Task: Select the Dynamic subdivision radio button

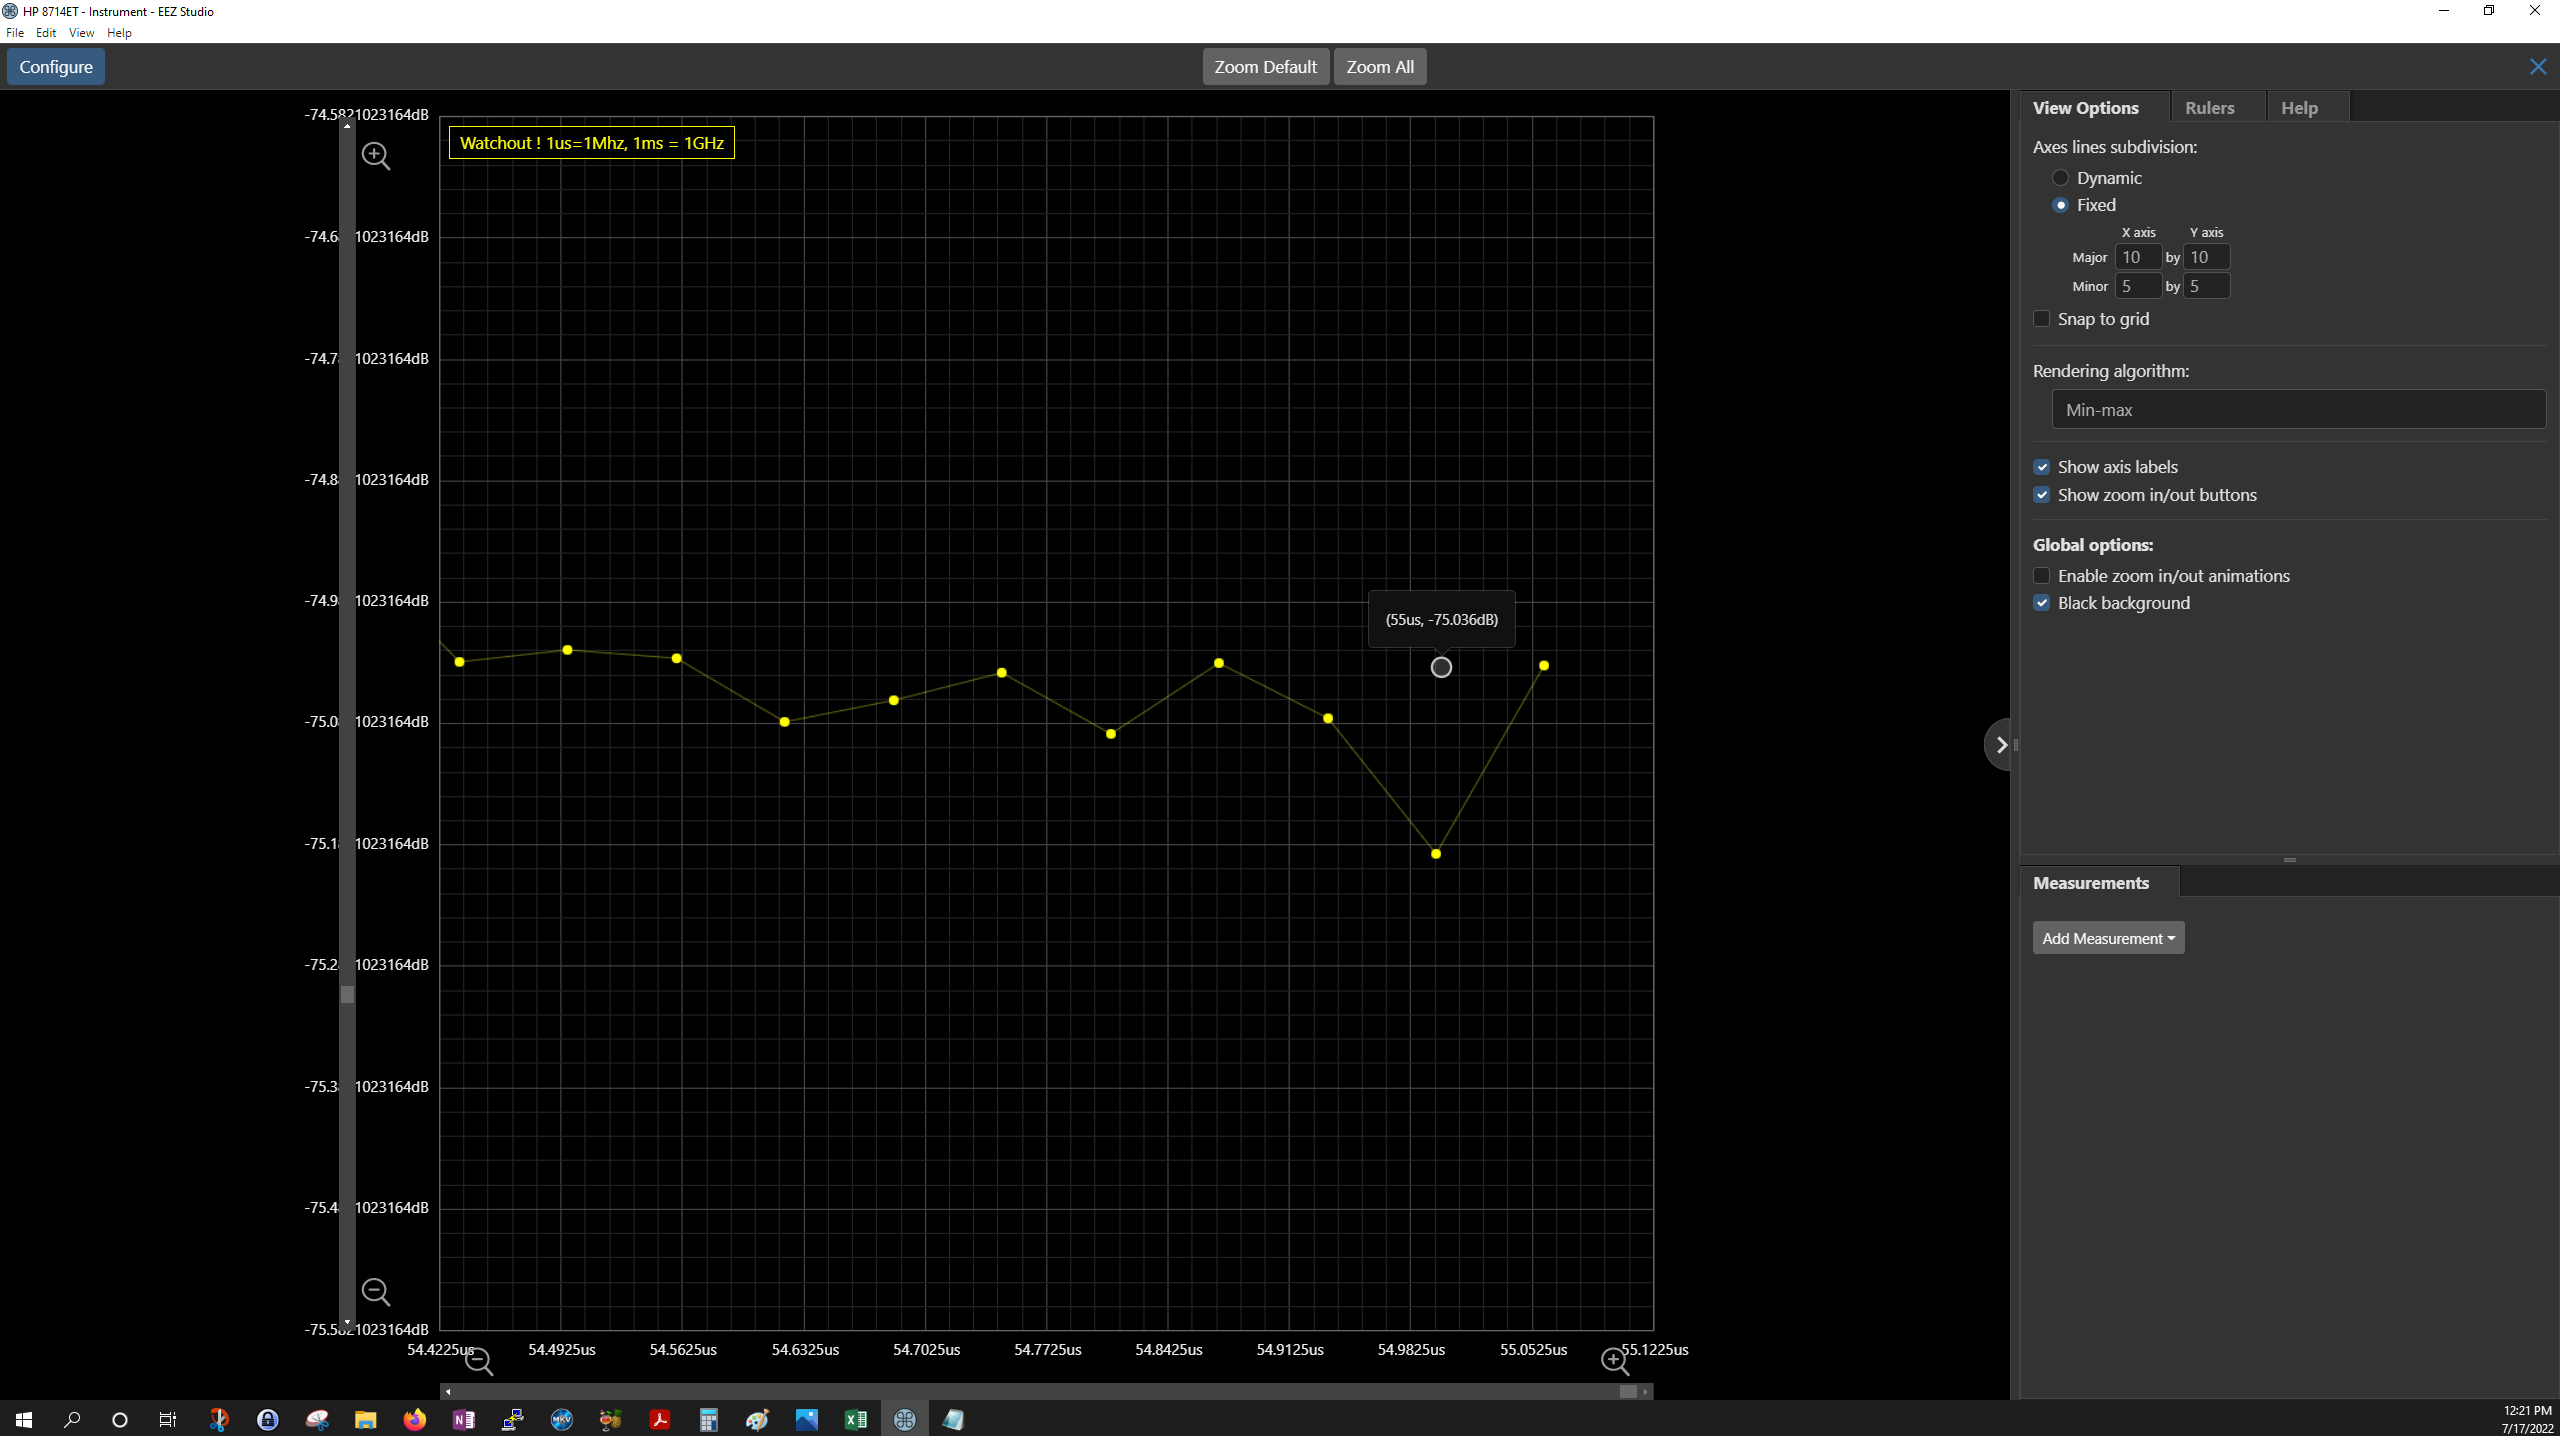Action: (2060, 178)
